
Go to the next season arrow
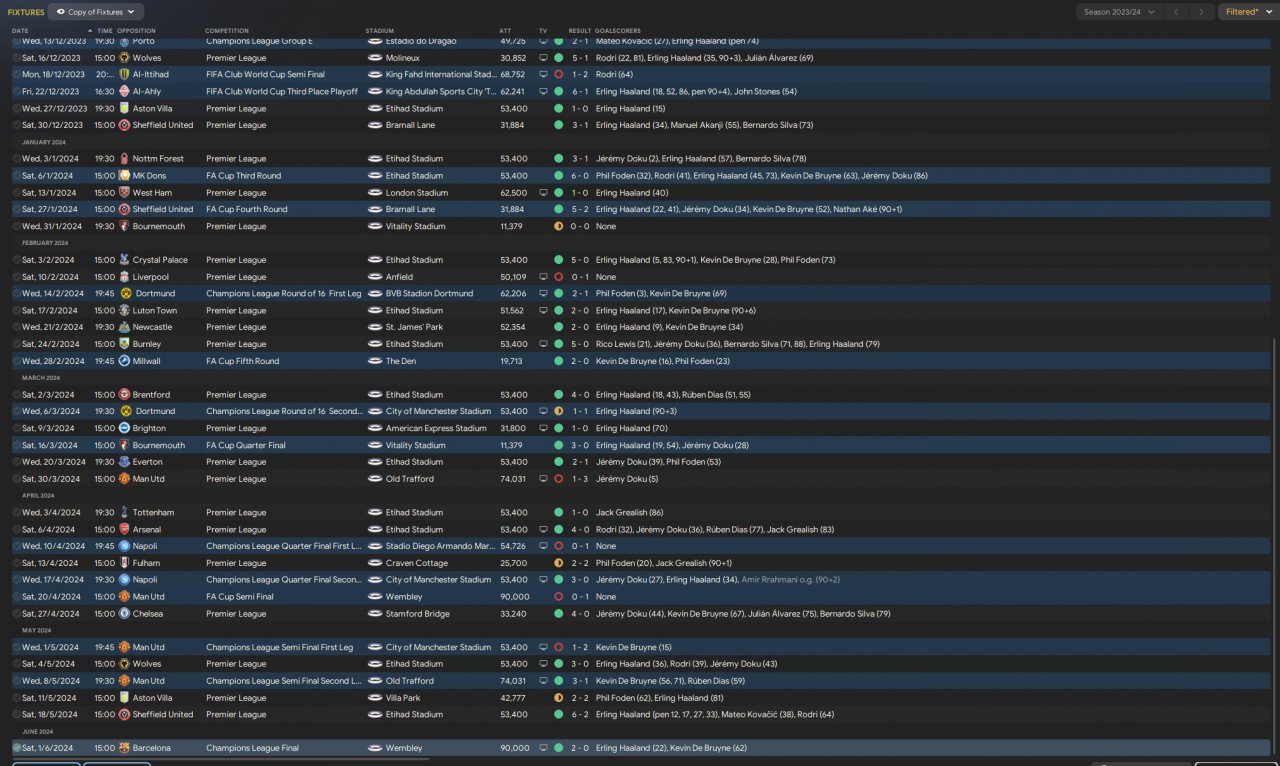click(x=1203, y=12)
